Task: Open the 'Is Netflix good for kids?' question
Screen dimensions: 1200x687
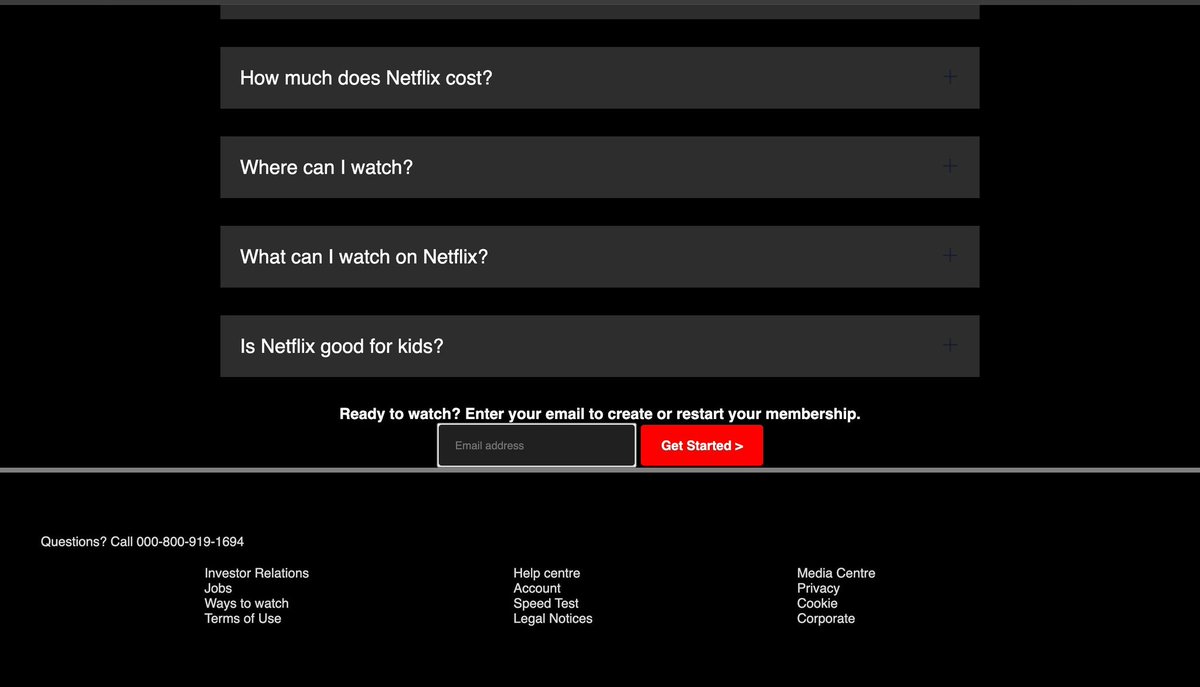Action: pyautogui.click(x=600, y=346)
